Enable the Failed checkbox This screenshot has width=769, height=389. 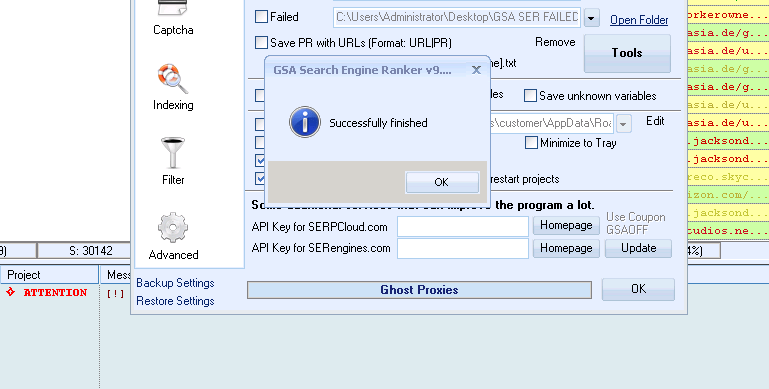click(261, 17)
